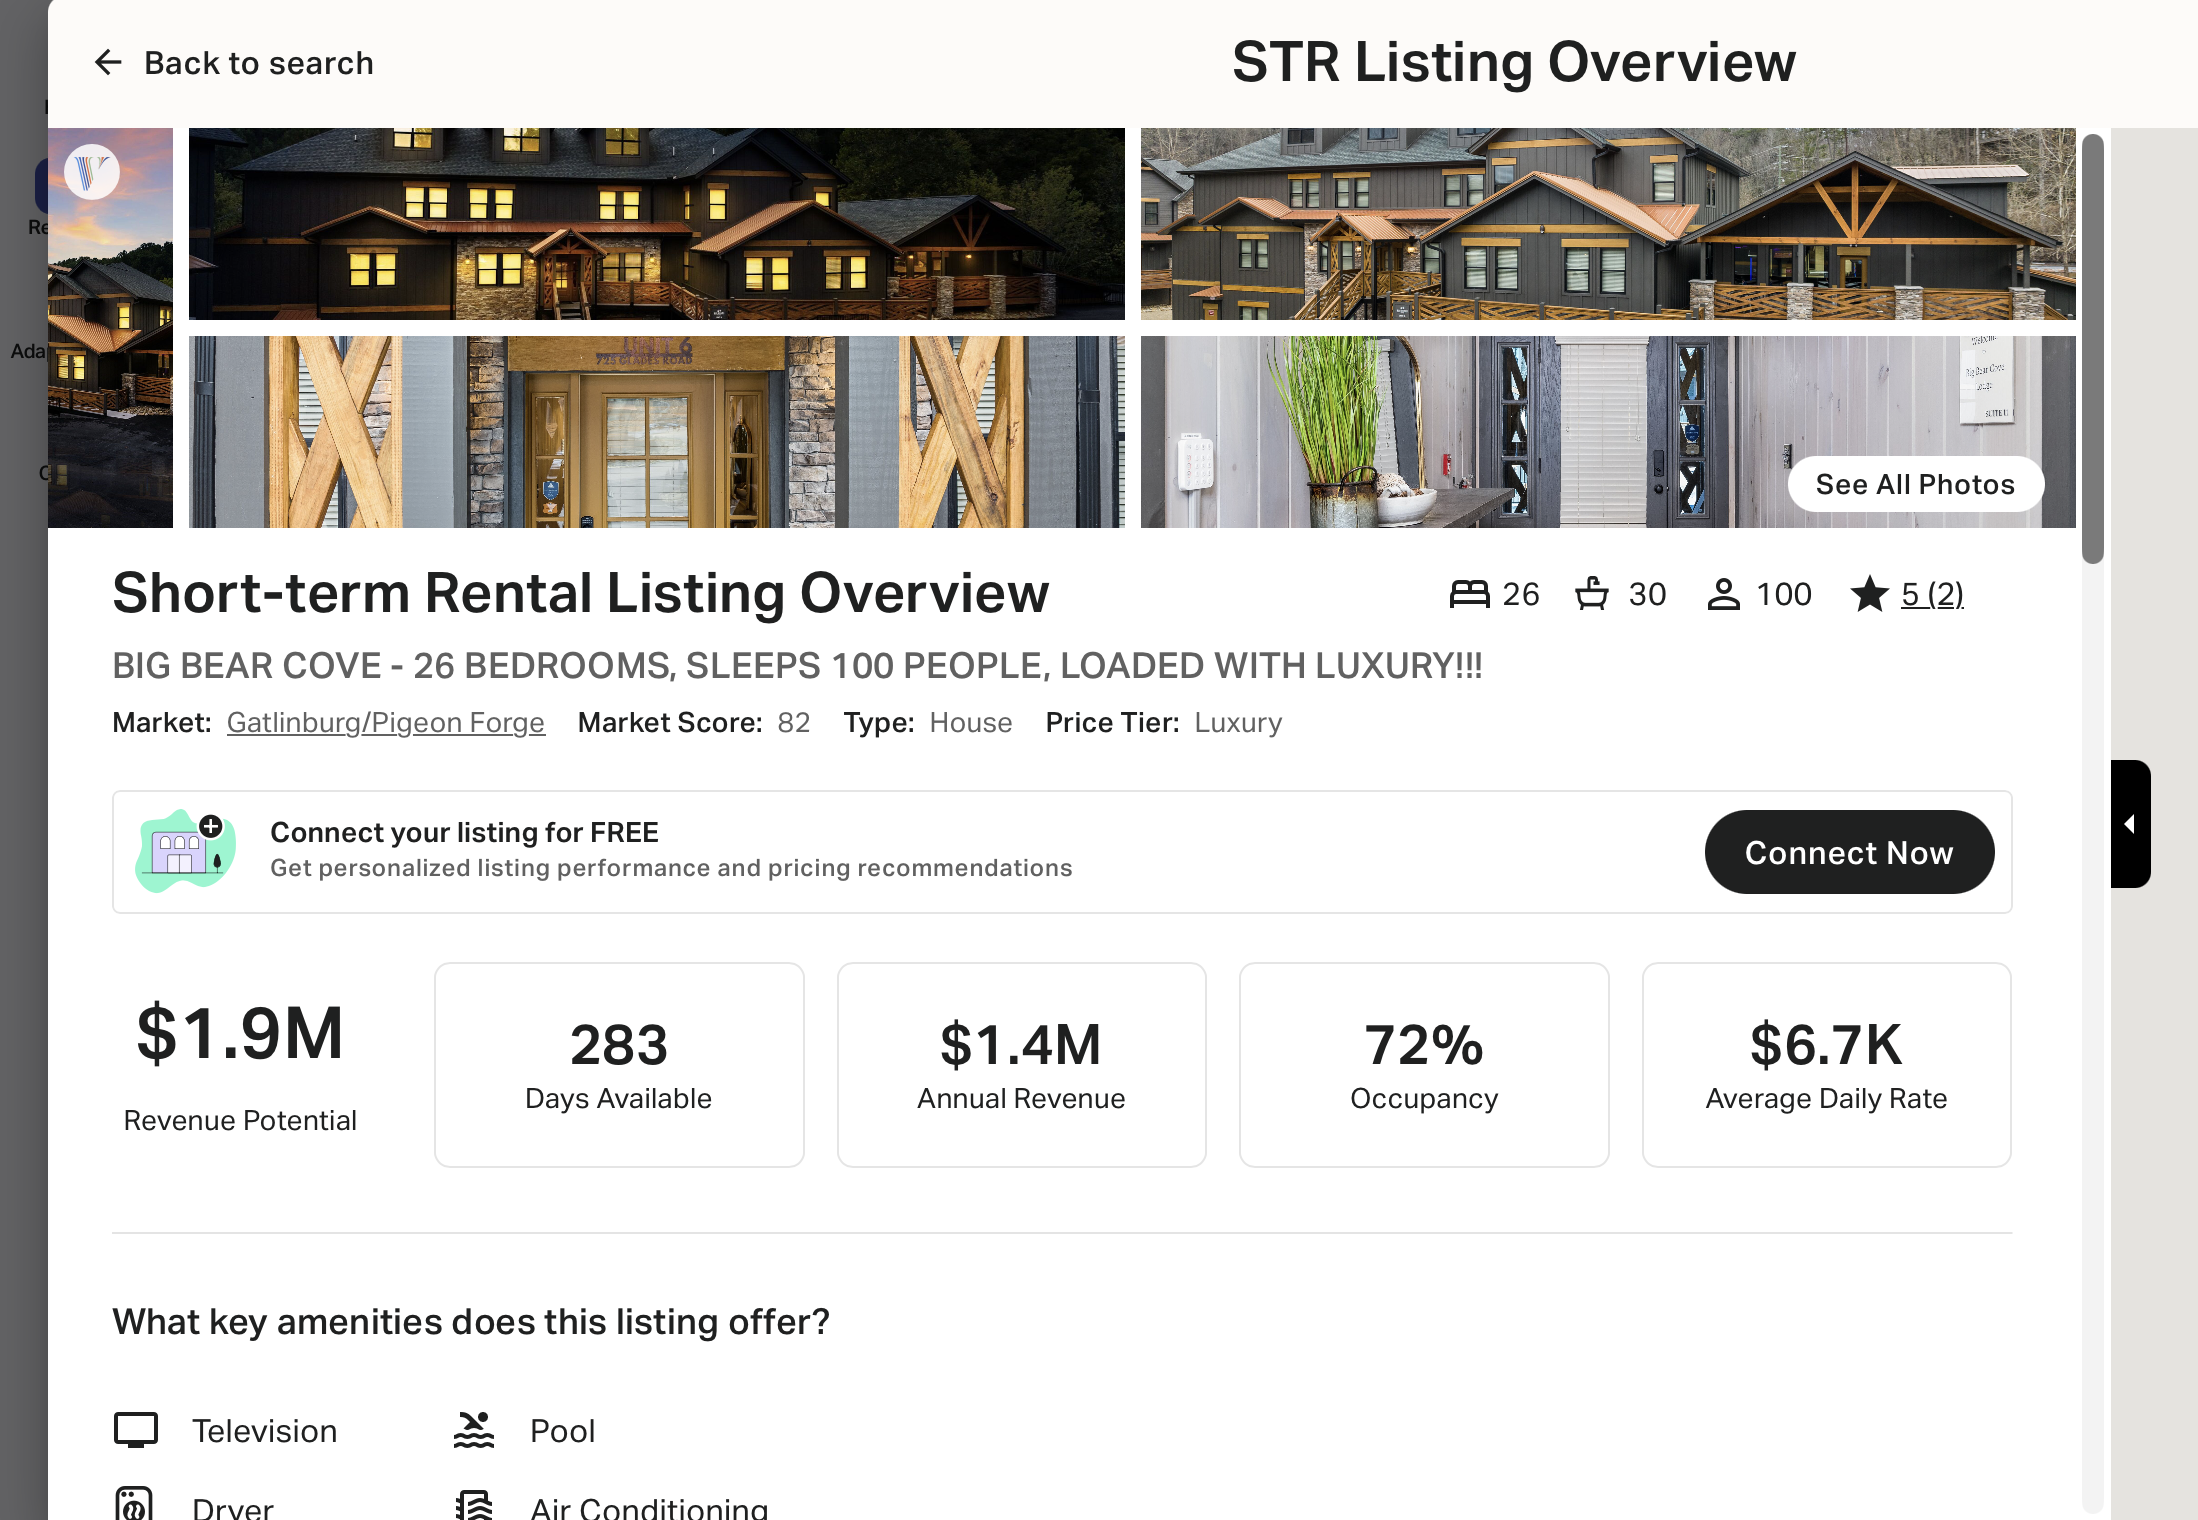The height and width of the screenshot is (1520, 2198).
Task: Click the Television amenity icon
Action: click(x=136, y=1430)
